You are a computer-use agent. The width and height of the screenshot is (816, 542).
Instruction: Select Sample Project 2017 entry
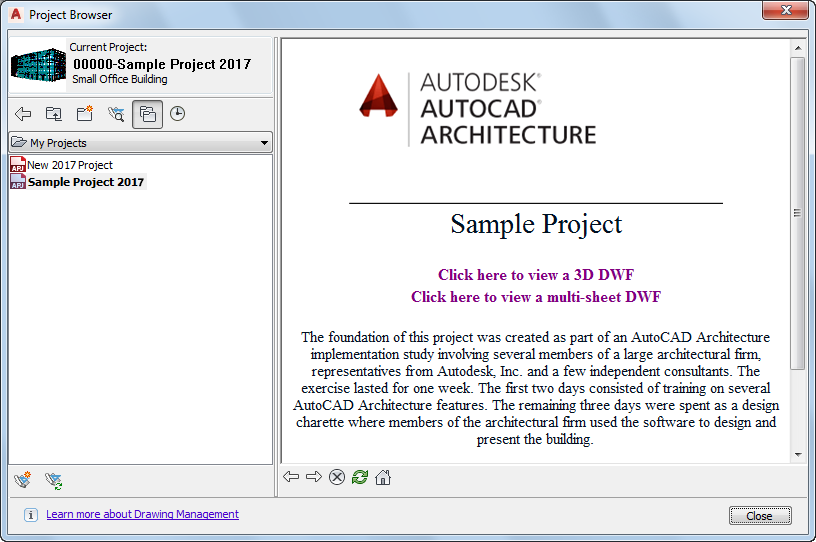click(x=78, y=182)
